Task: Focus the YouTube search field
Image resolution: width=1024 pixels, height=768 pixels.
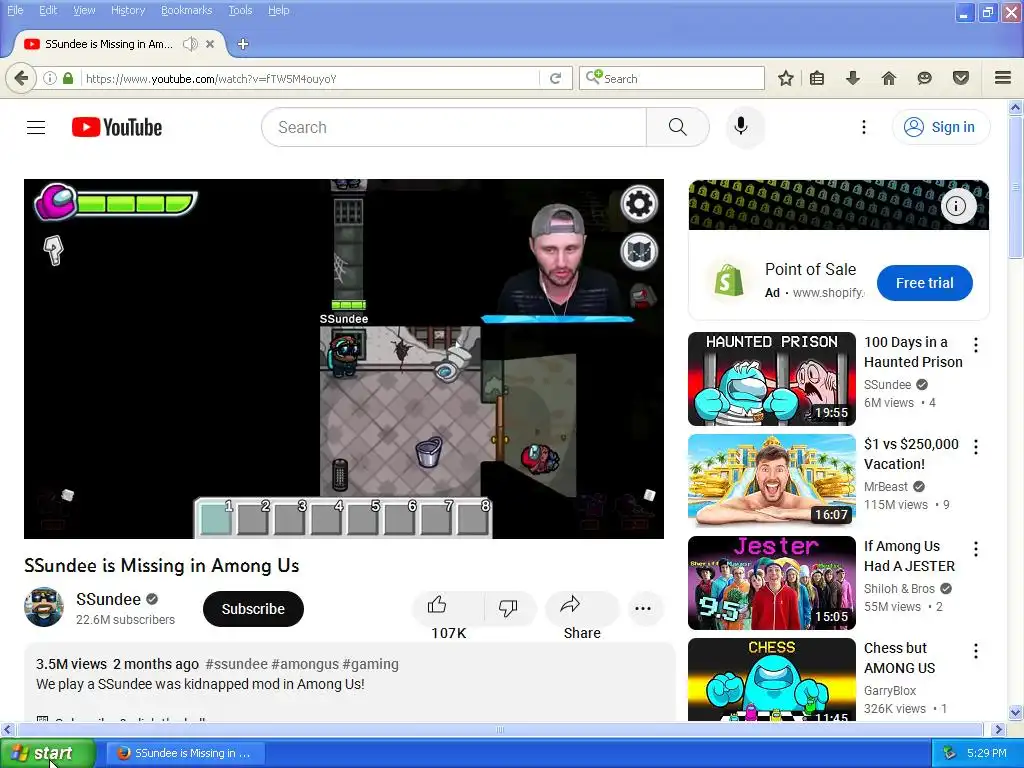Action: (x=454, y=127)
